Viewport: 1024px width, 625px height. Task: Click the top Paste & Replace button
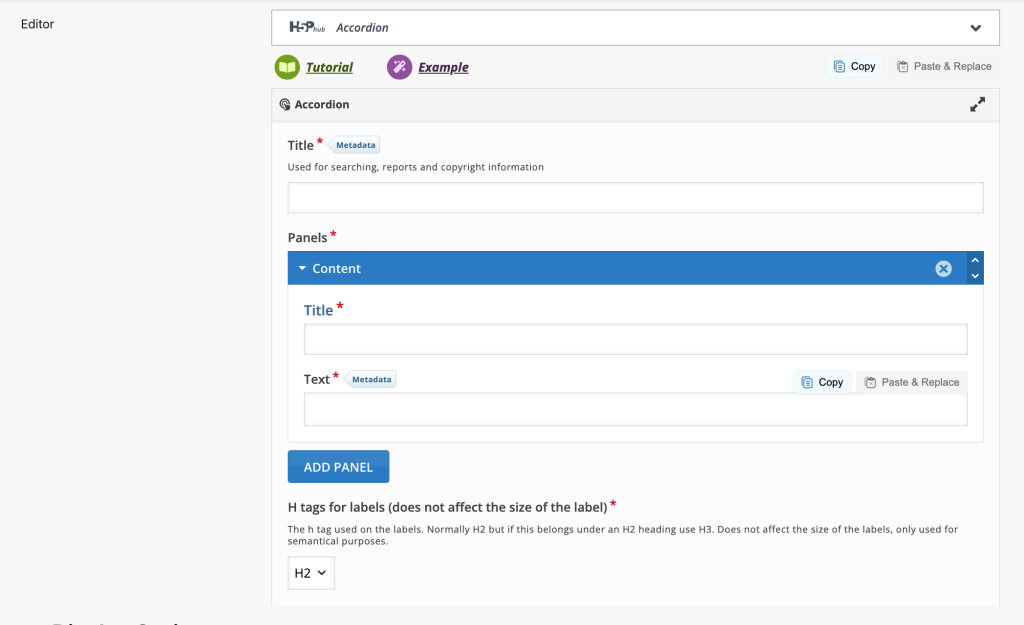pyautogui.click(x=944, y=66)
